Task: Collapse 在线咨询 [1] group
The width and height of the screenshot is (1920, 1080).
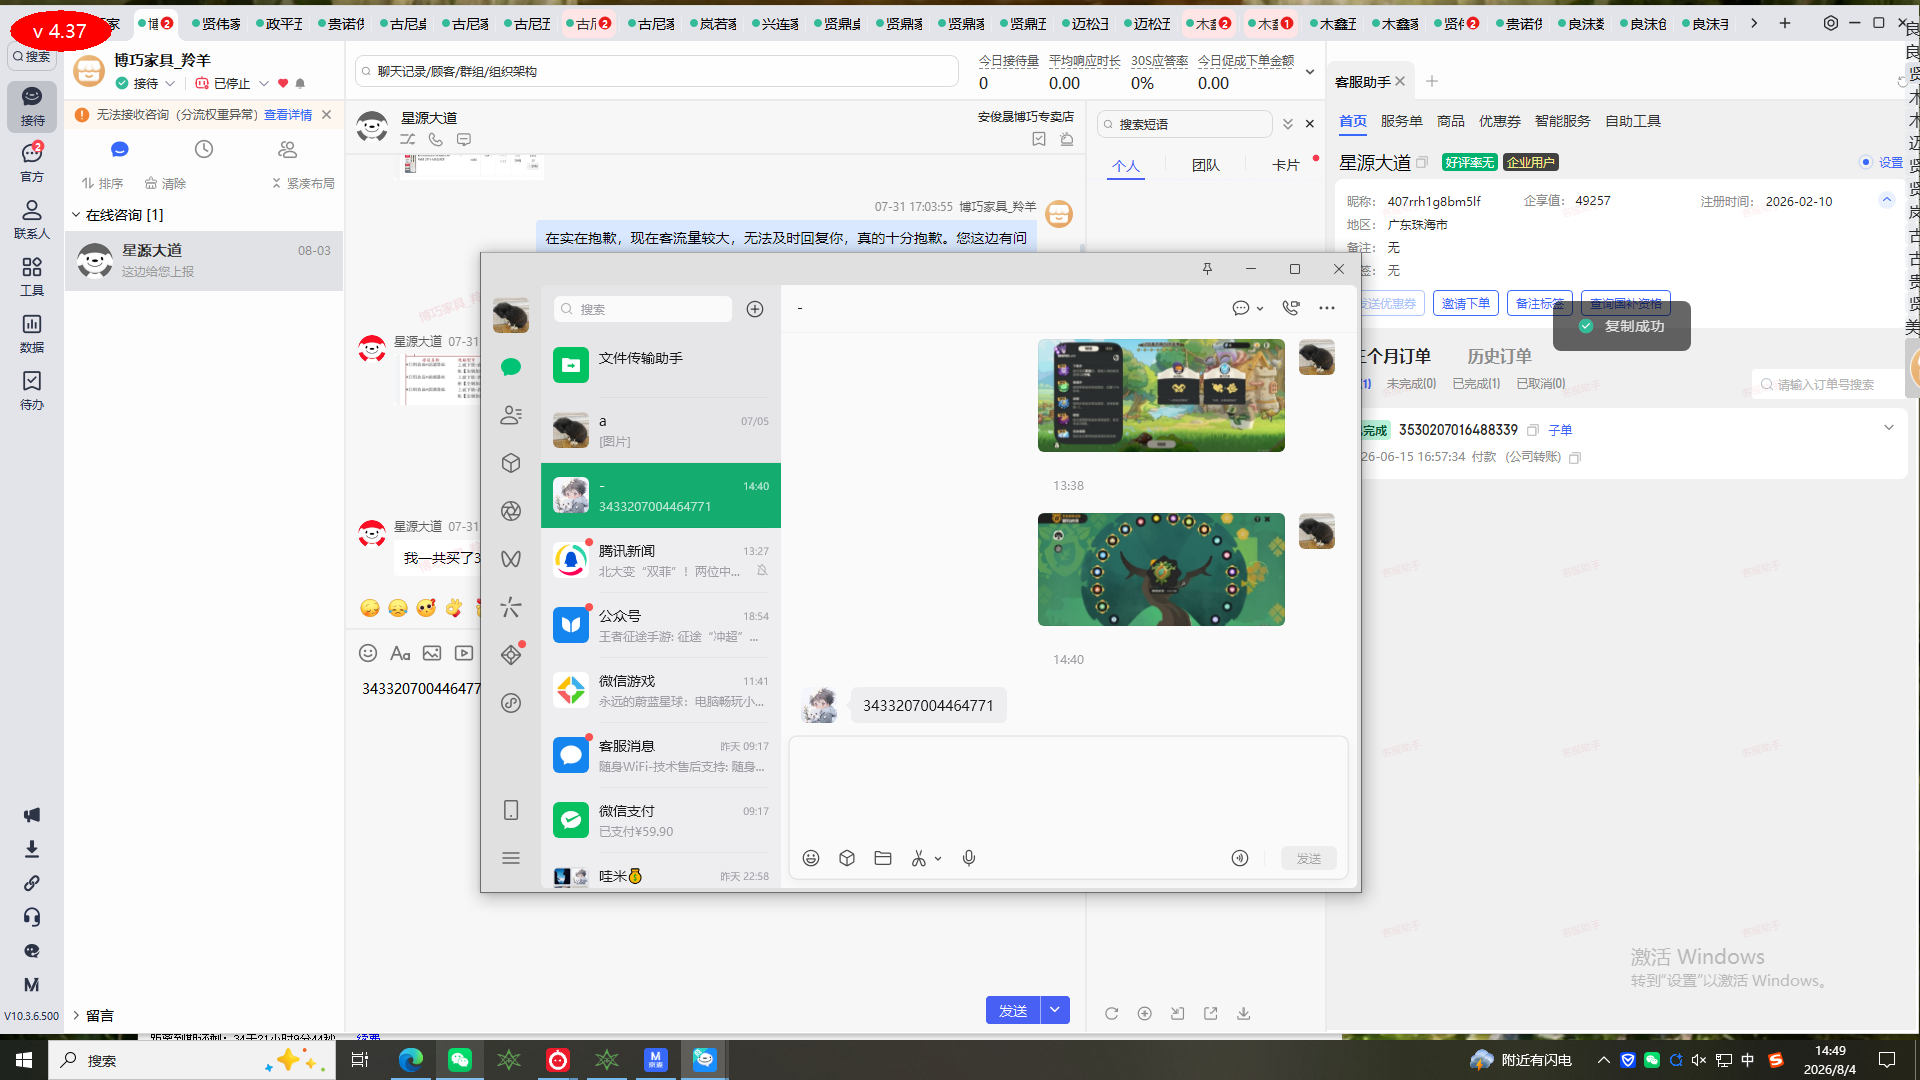Action: tap(76, 215)
